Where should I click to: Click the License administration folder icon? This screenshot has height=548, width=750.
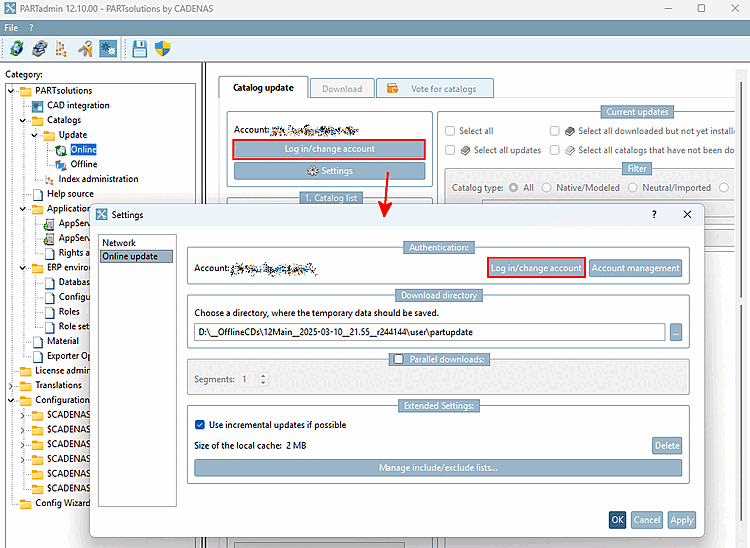coord(26,371)
